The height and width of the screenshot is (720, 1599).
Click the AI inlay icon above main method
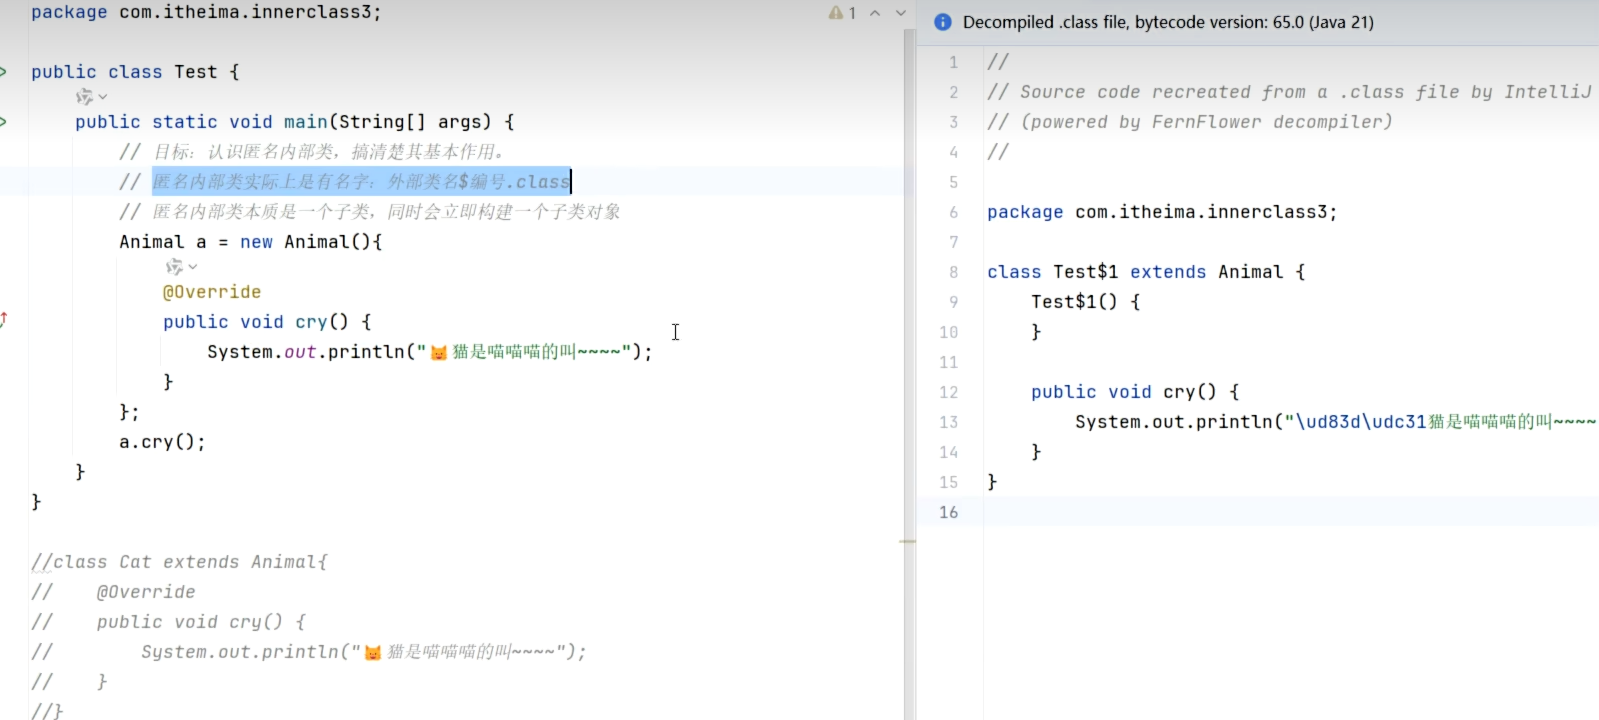[85, 96]
